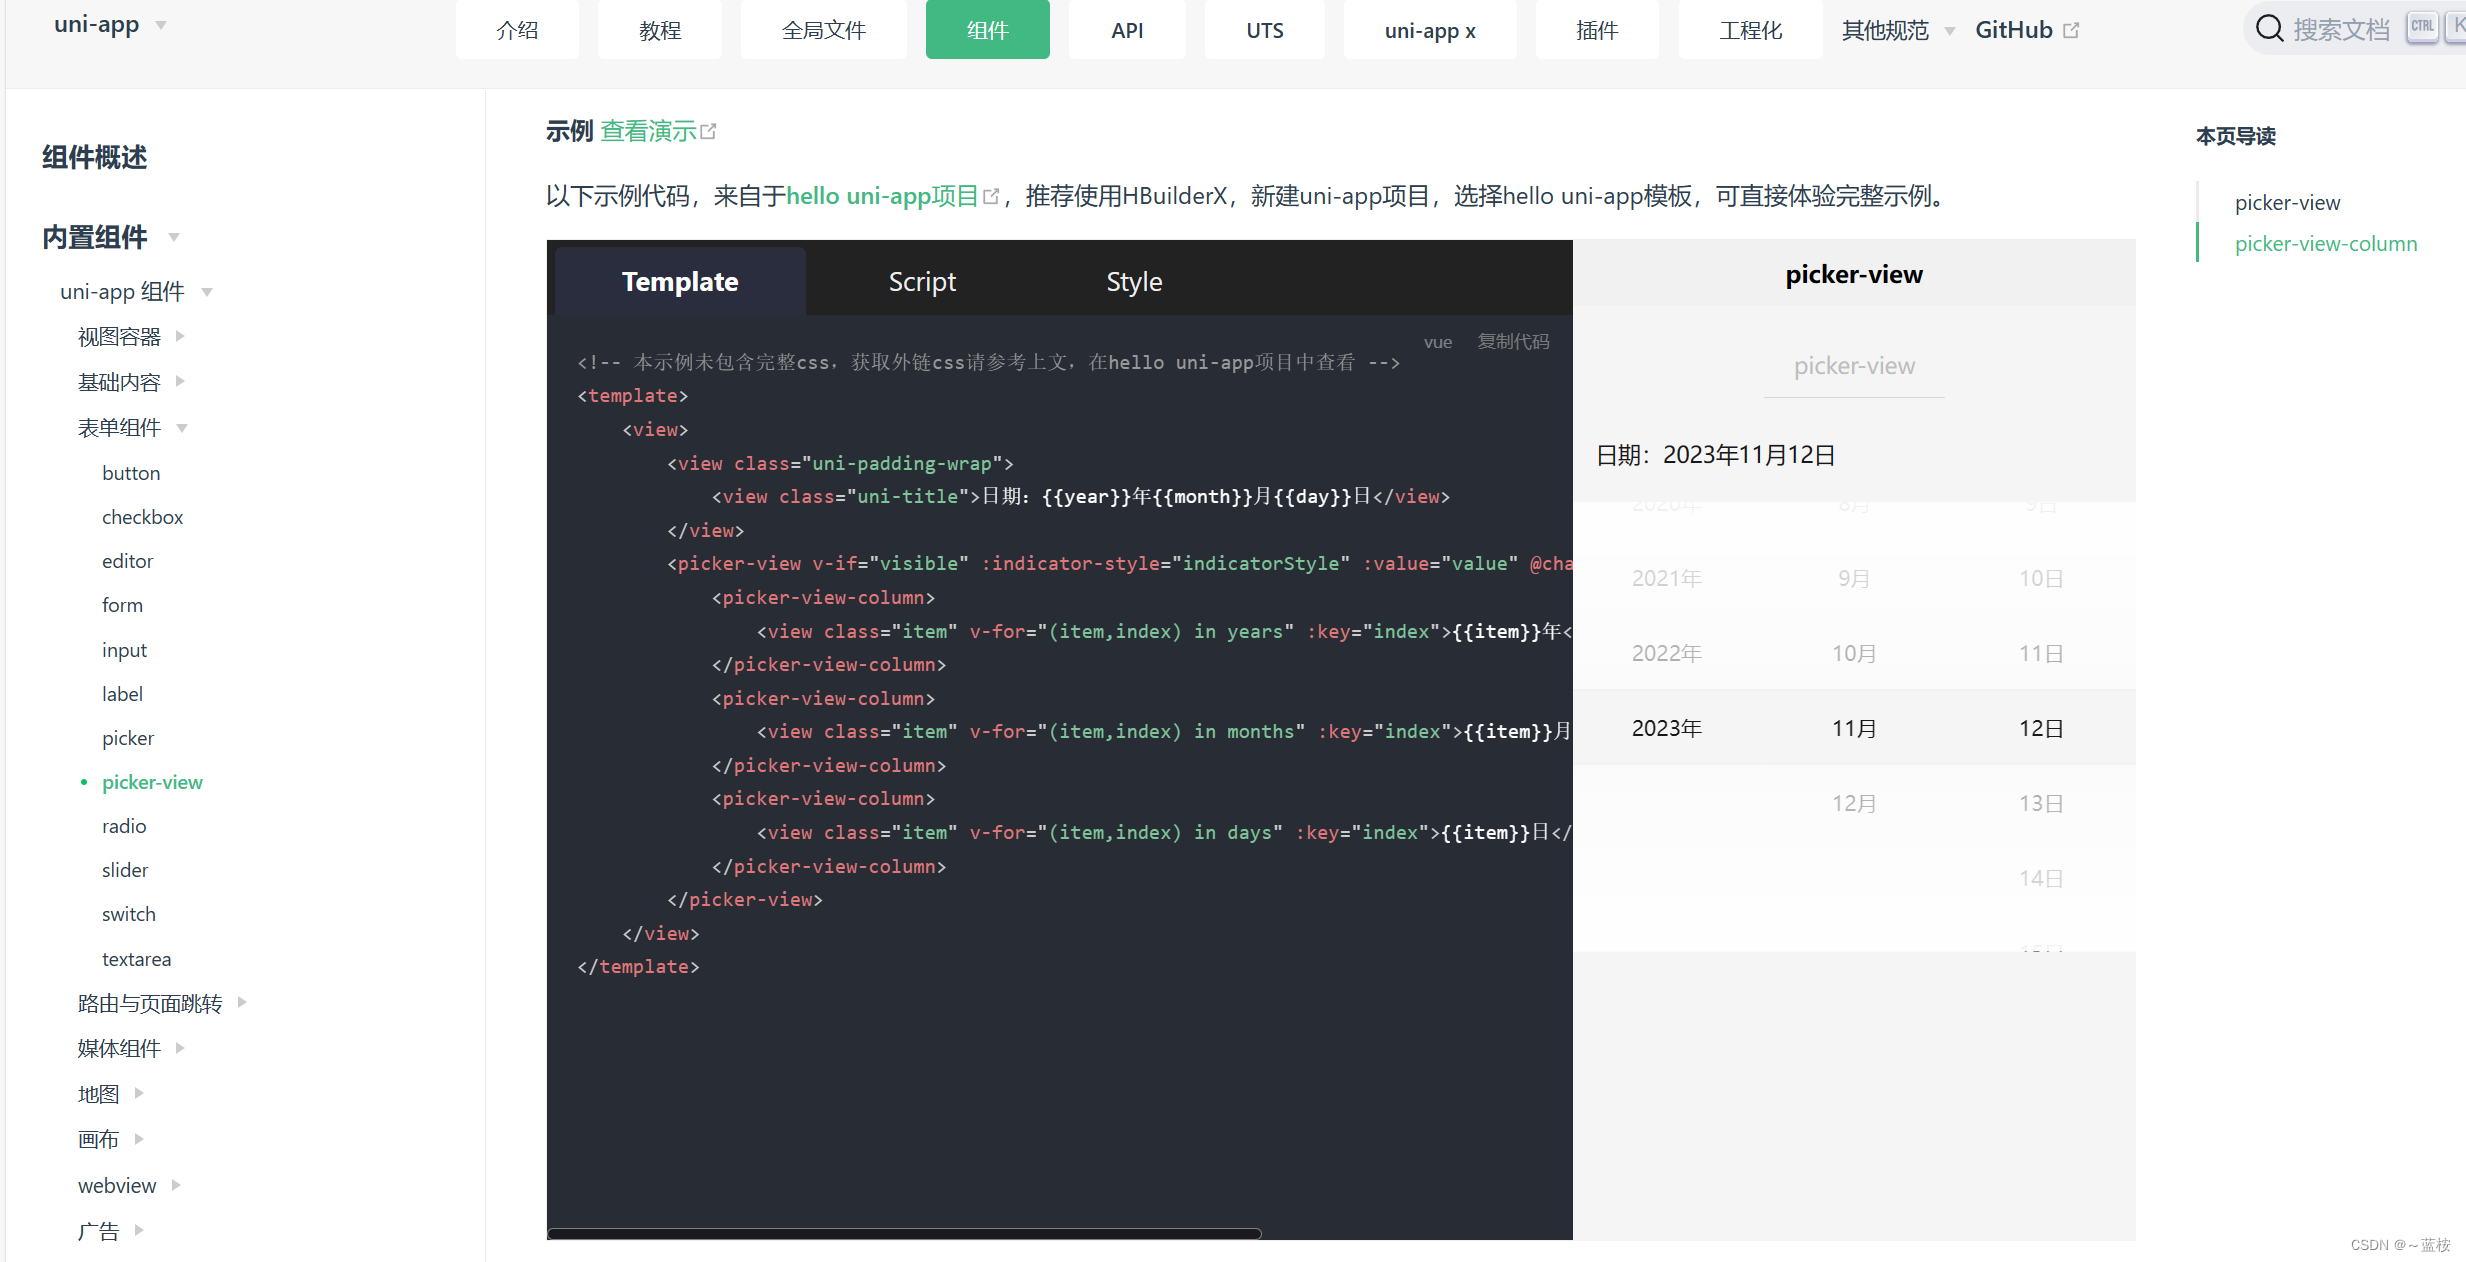Open the form component page

coord(122,605)
